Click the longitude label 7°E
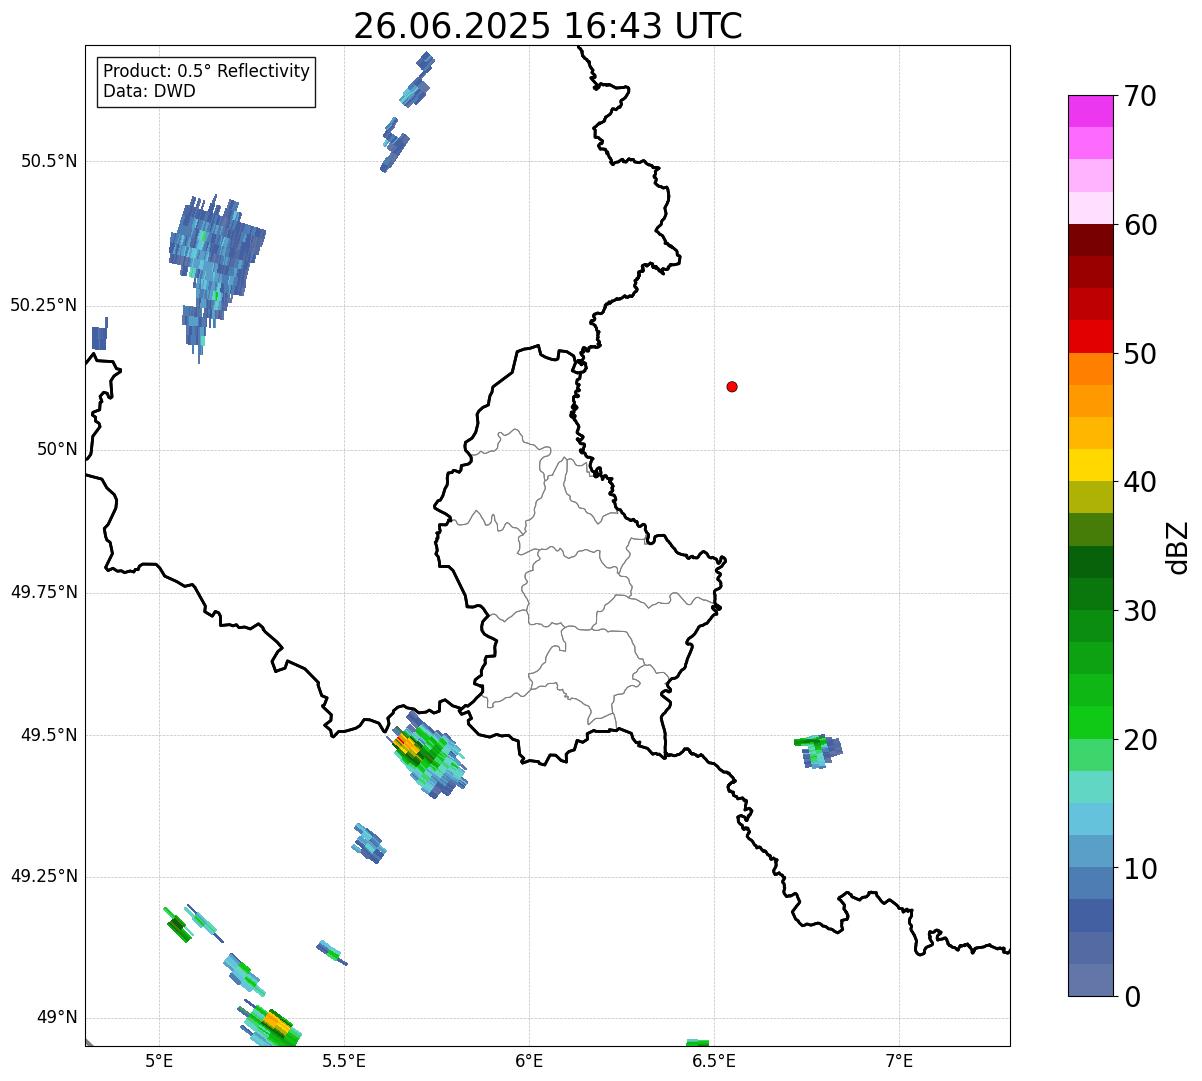The width and height of the screenshot is (1202, 1081). pos(899,1060)
